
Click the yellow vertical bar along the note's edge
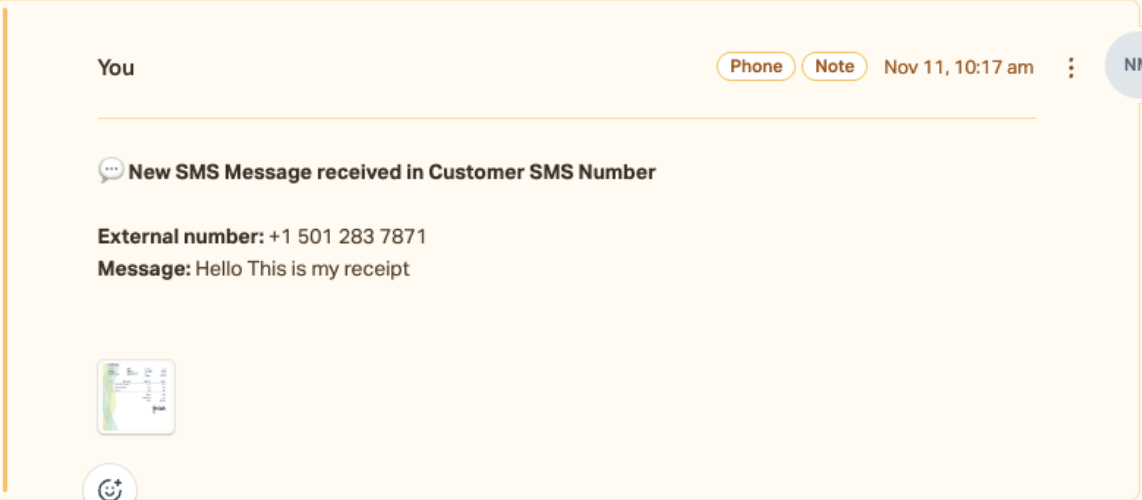(x=5, y=250)
